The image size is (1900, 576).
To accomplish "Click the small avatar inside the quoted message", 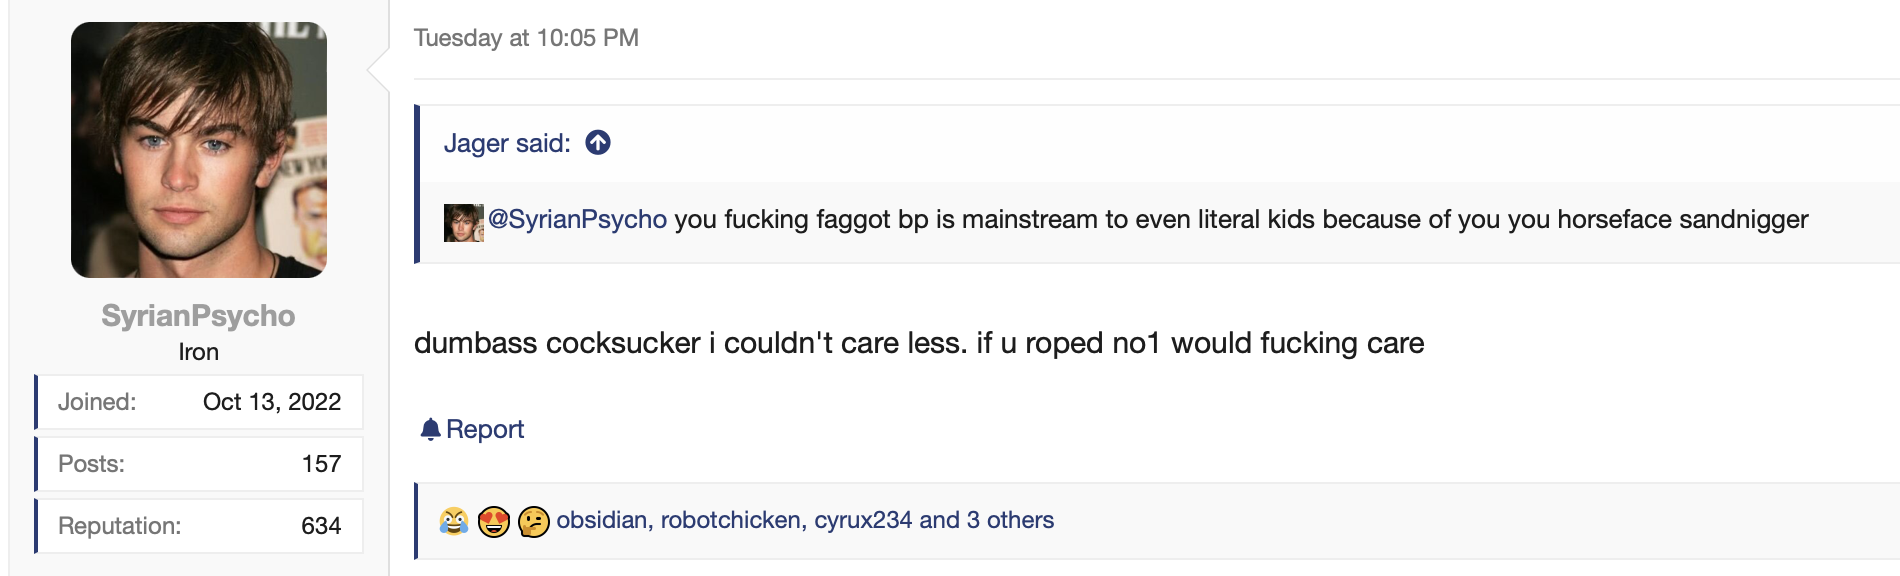I will pyautogui.click(x=463, y=222).
